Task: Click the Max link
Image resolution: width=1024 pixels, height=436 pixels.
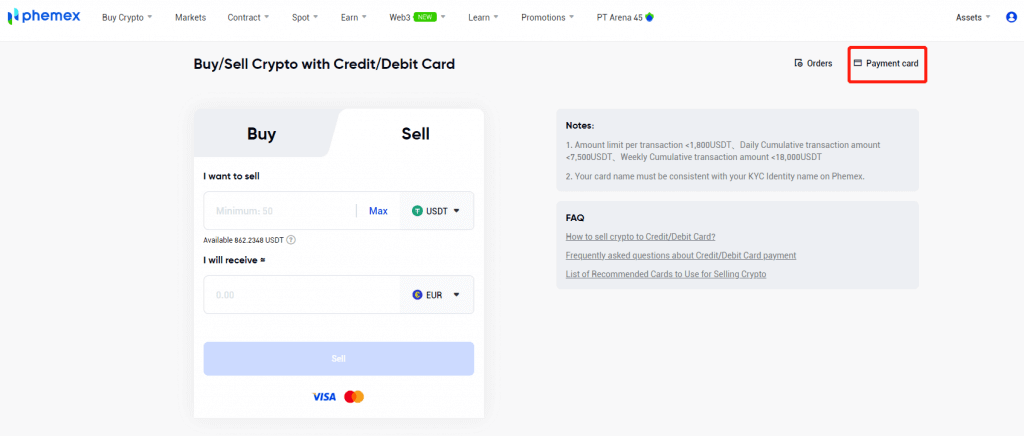Action: 378,211
